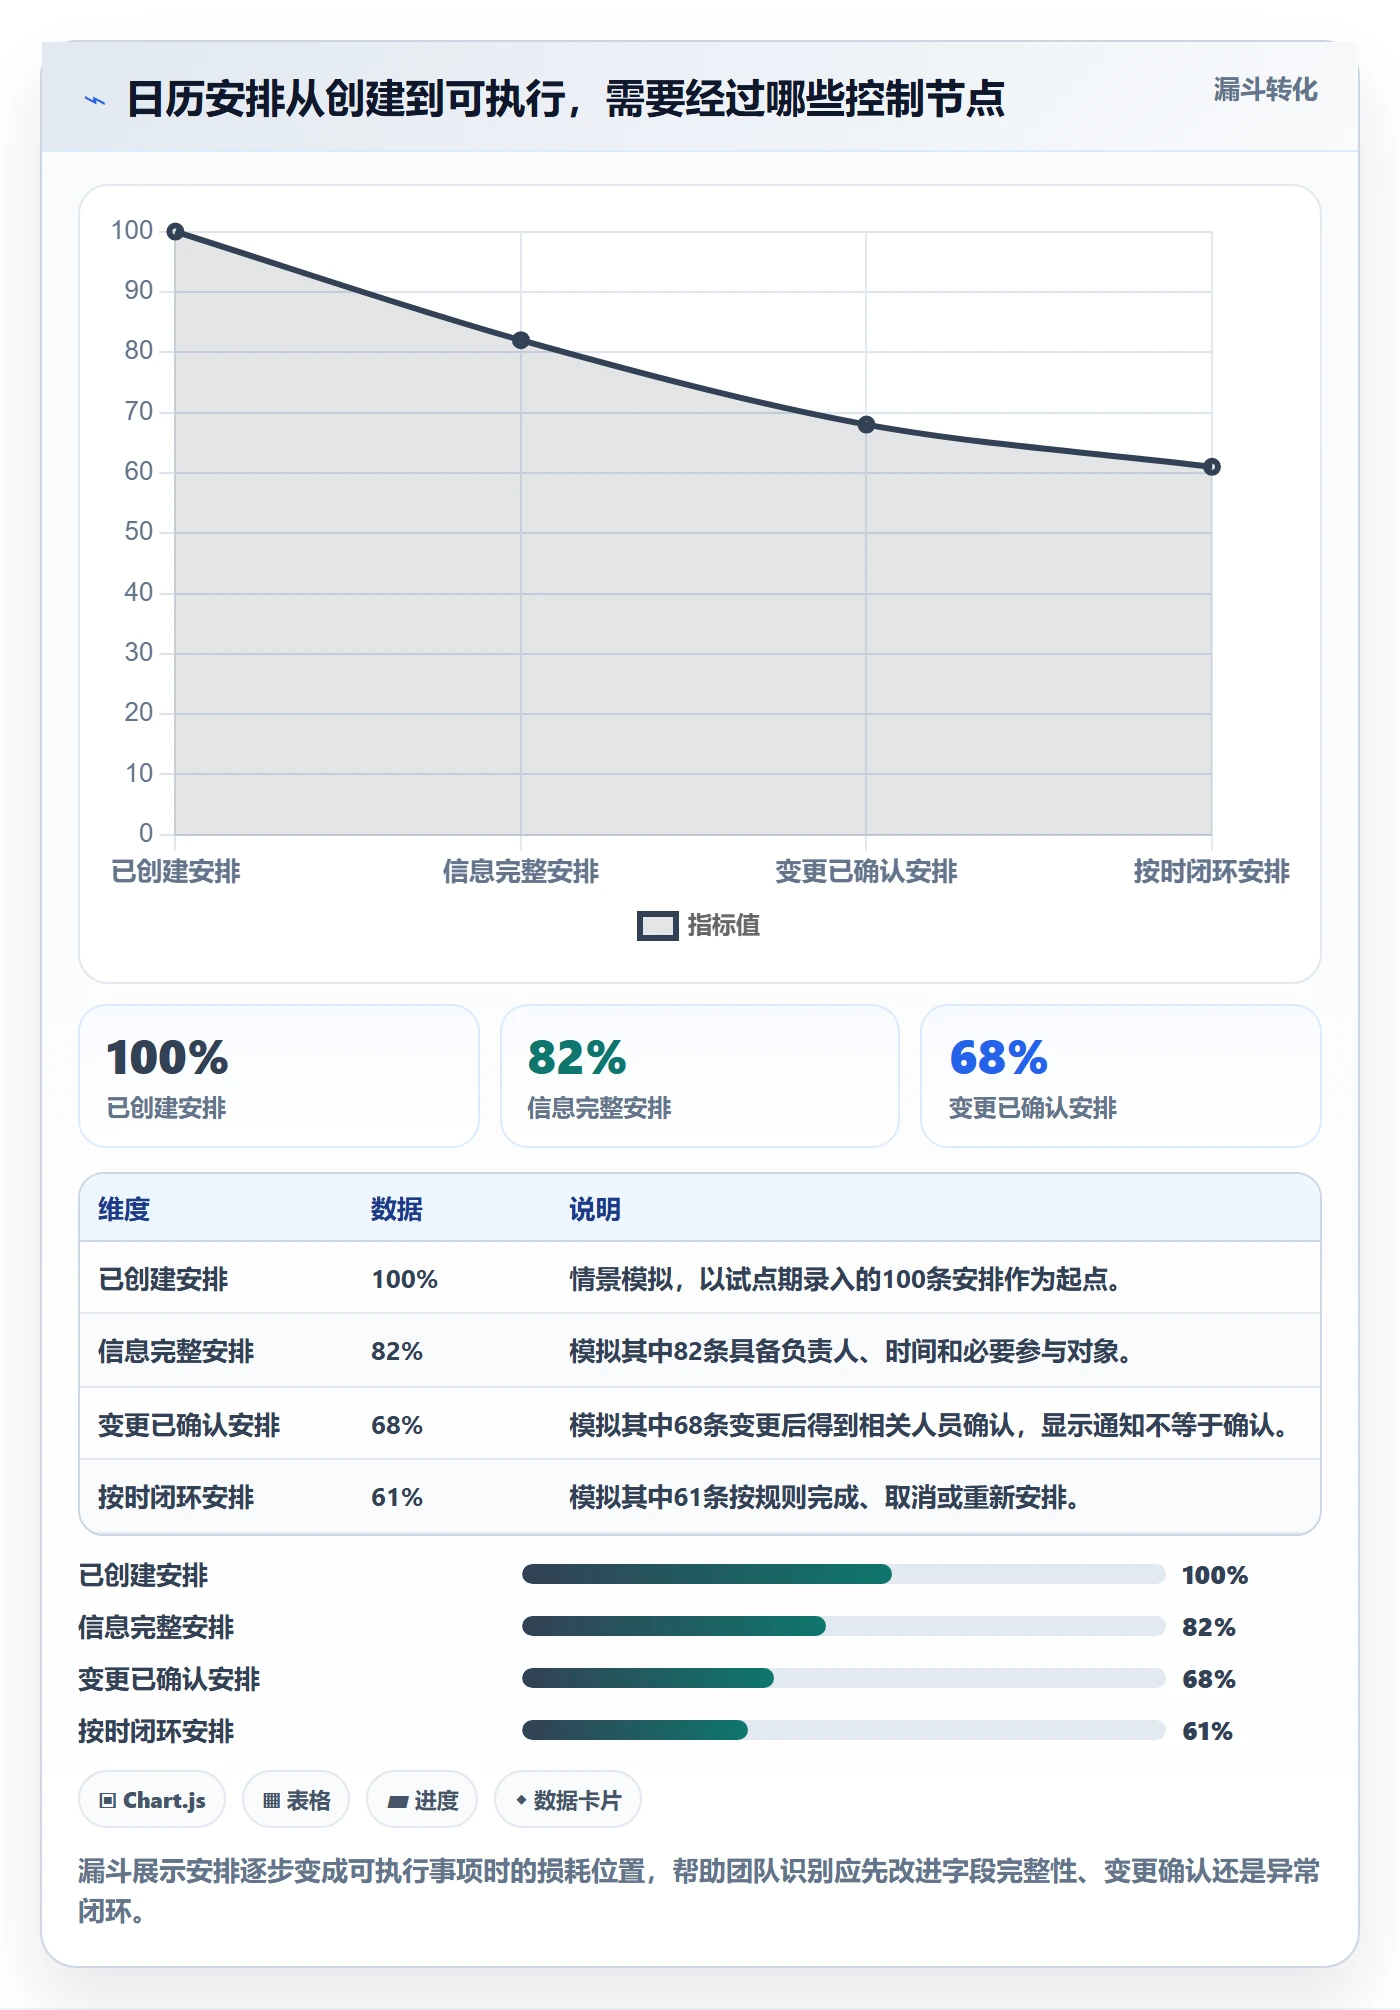Open the 100% 已创建安排 data card
The image size is (1400, 2010).
[x=279, y=1076]
